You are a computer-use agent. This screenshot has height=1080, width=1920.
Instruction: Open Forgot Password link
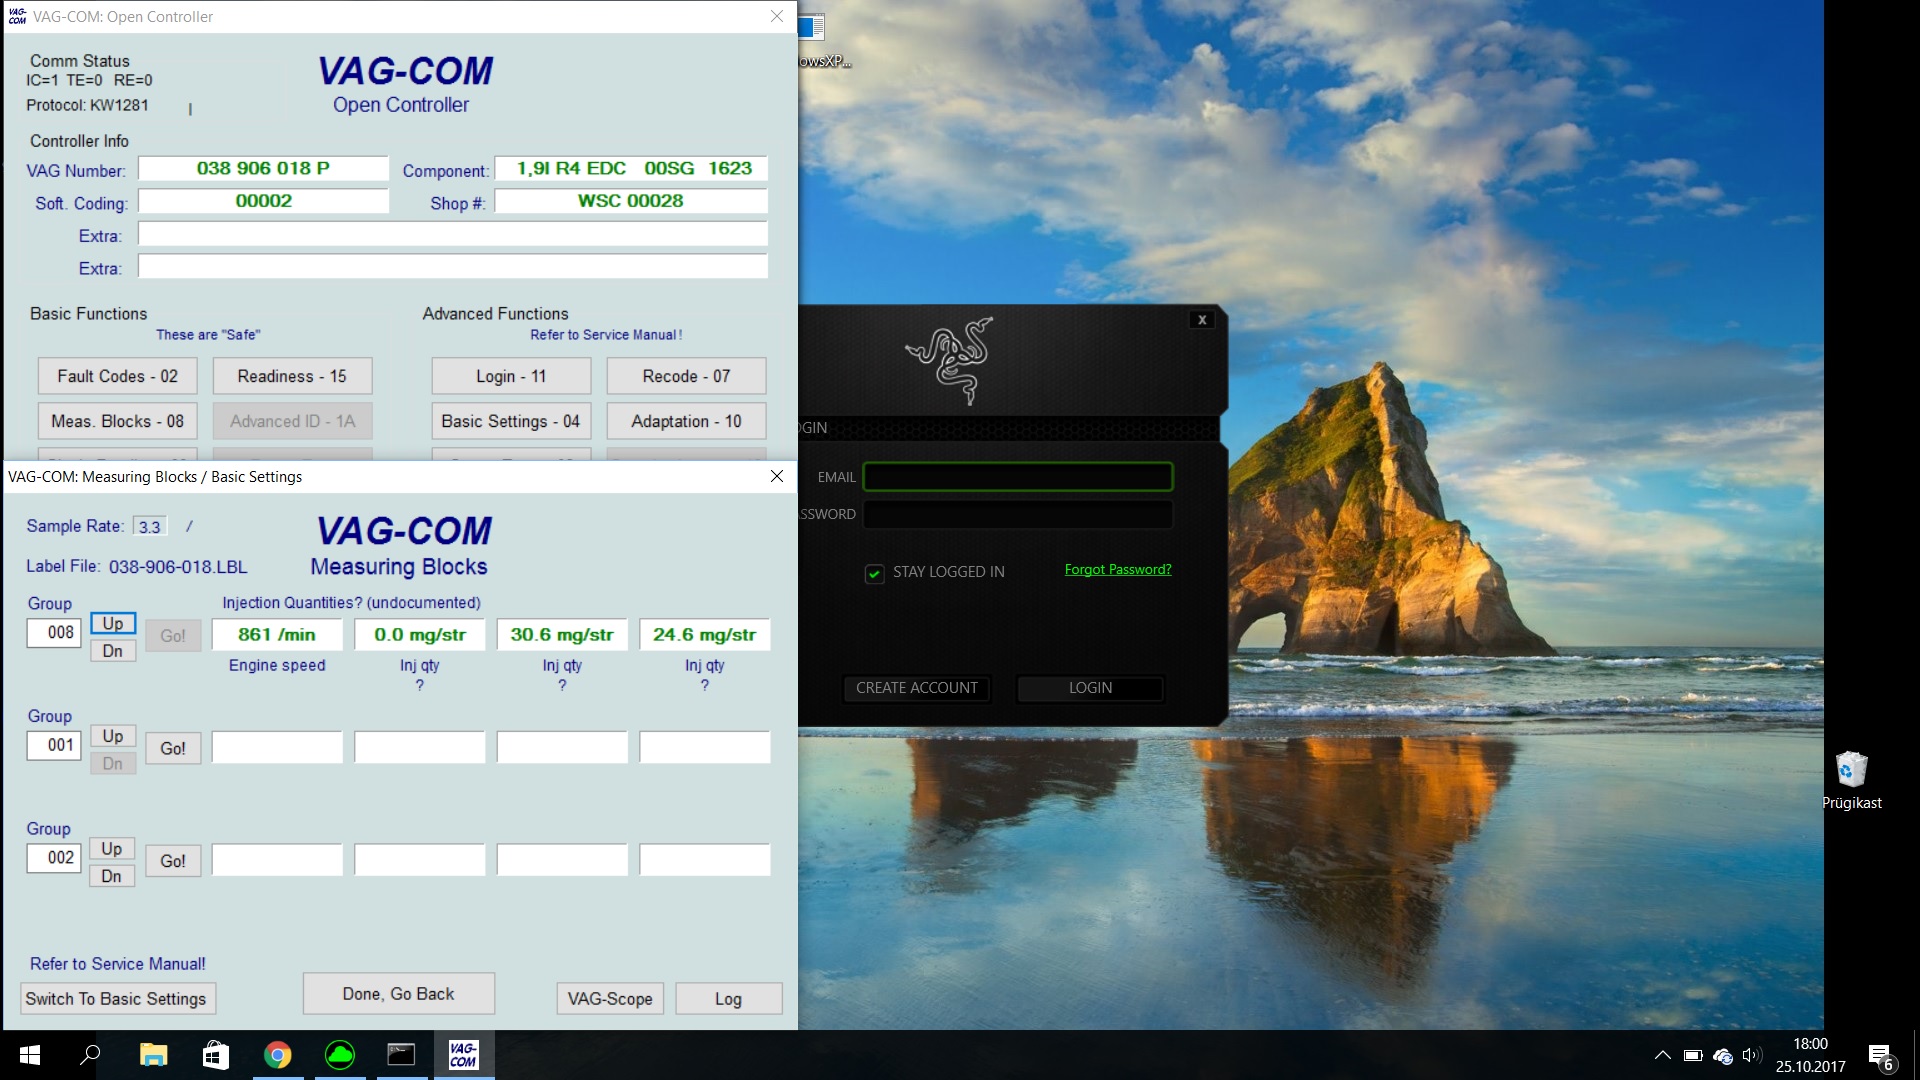pos(1118,570)
